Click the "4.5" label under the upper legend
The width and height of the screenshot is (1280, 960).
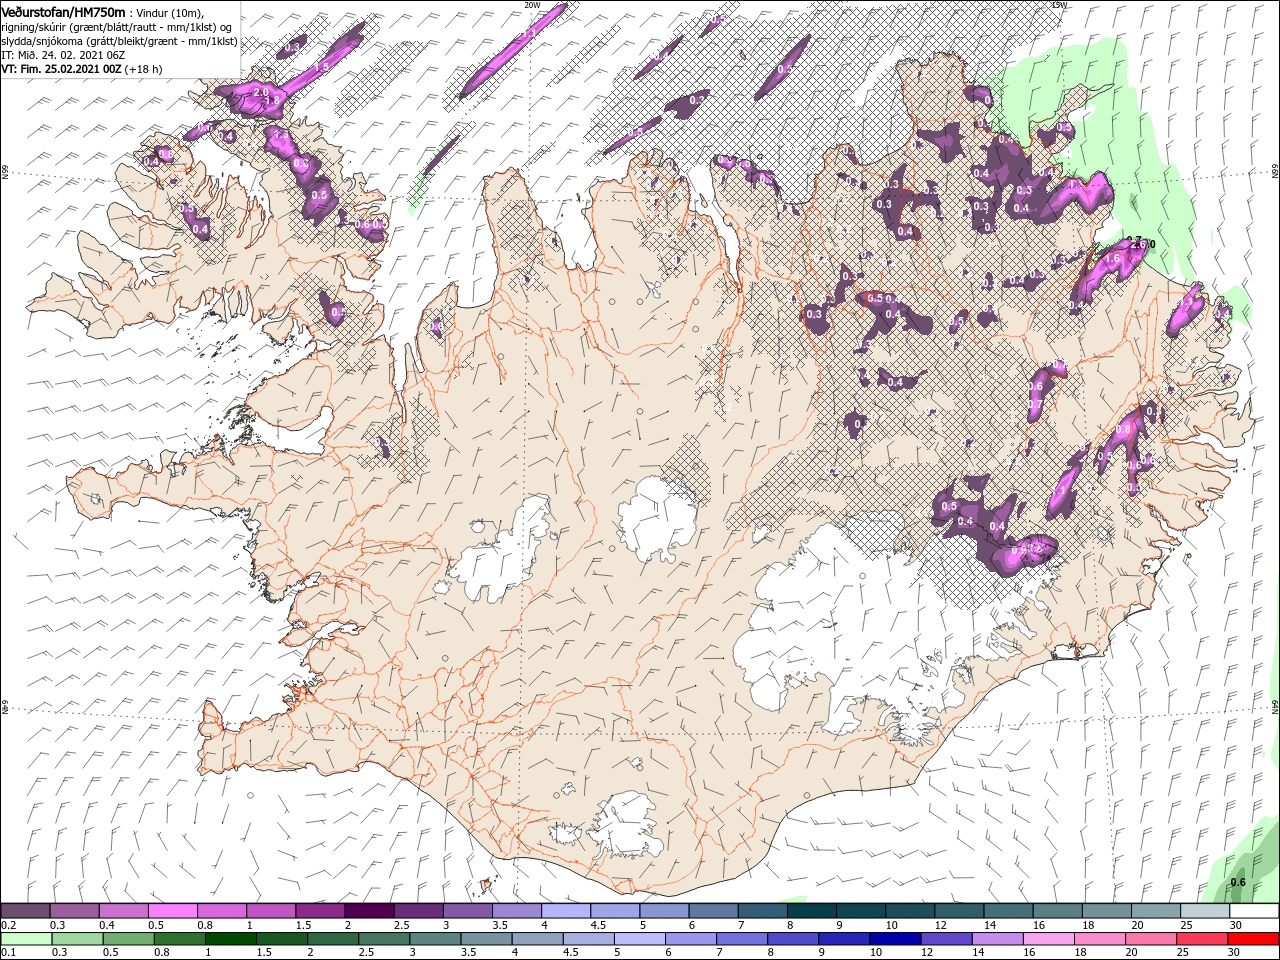[x=597, y=925]
